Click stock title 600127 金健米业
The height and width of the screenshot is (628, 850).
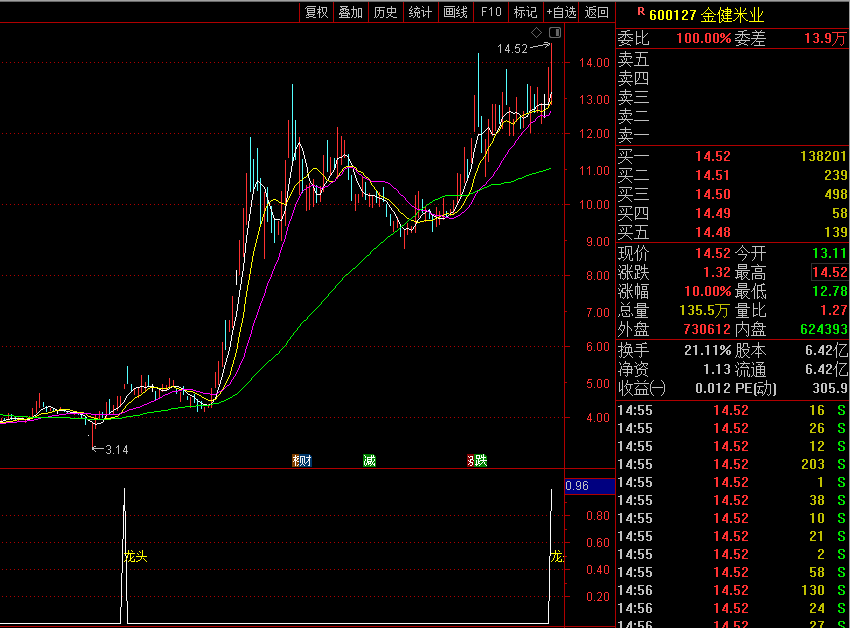click(x=706, y=15)
